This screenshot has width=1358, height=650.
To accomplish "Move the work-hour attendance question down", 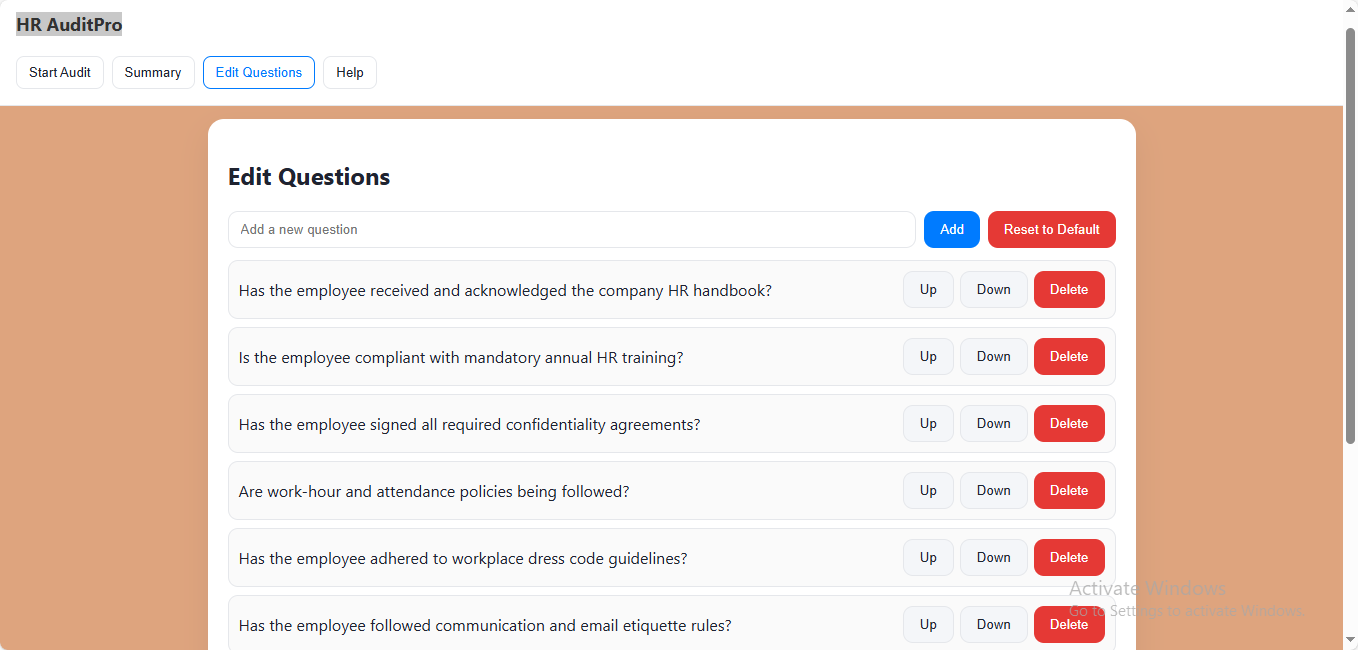I will (x=993, y=491).
